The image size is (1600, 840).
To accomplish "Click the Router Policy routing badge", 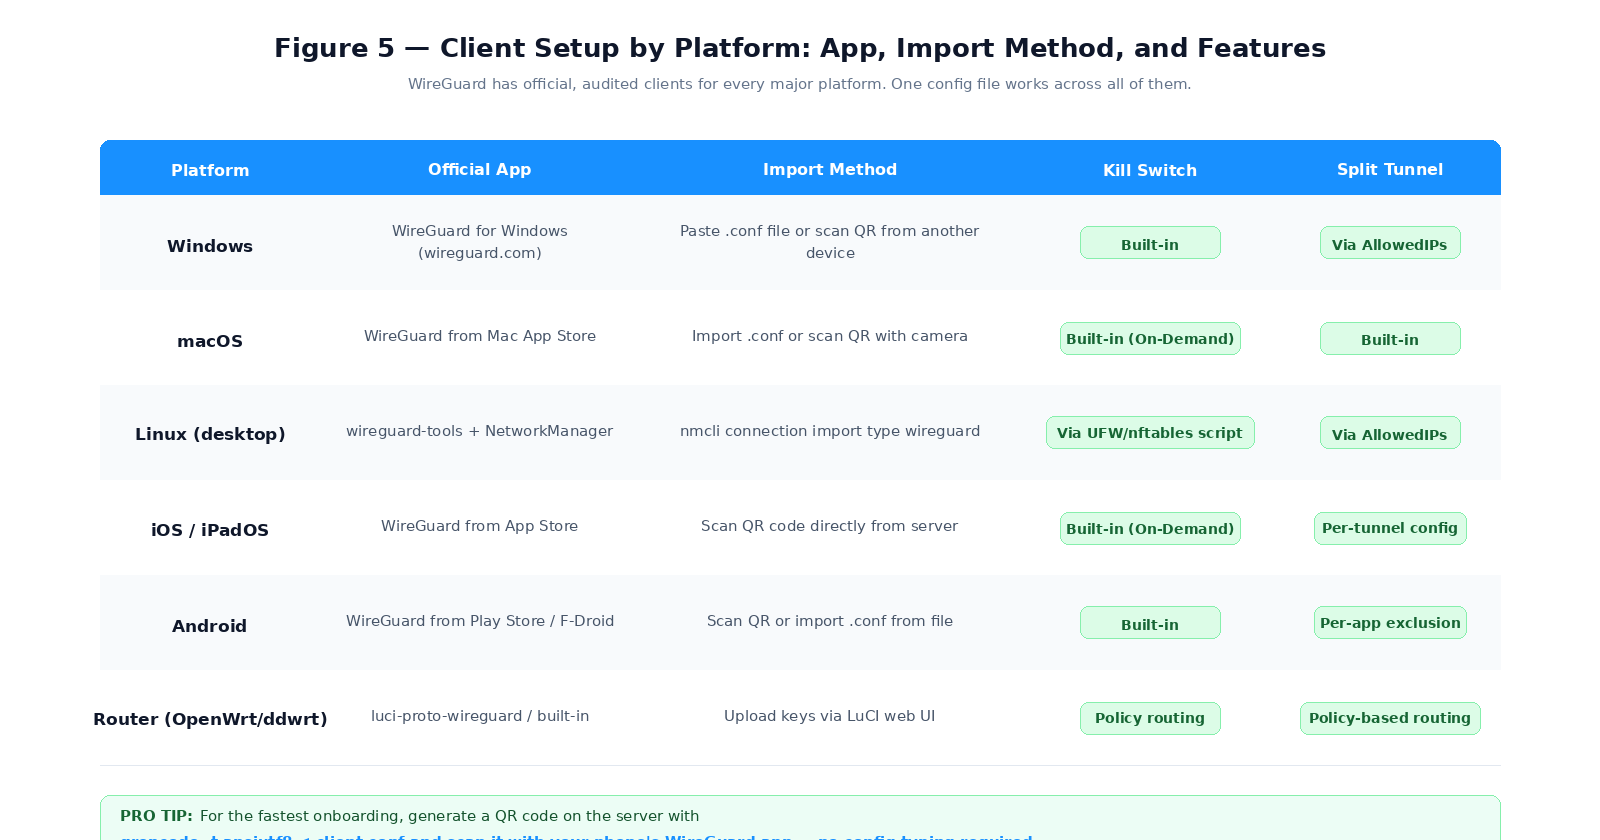I will (1150, 718).
